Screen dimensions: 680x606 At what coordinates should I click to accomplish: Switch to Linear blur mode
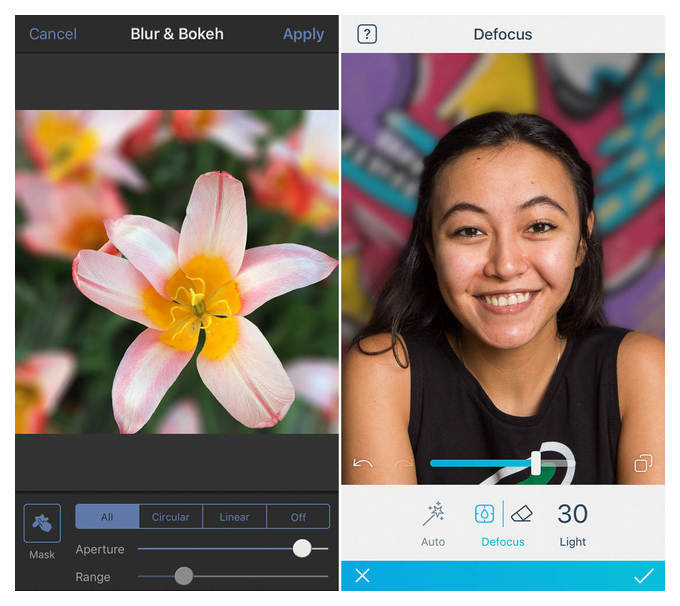tap(234, 517)
